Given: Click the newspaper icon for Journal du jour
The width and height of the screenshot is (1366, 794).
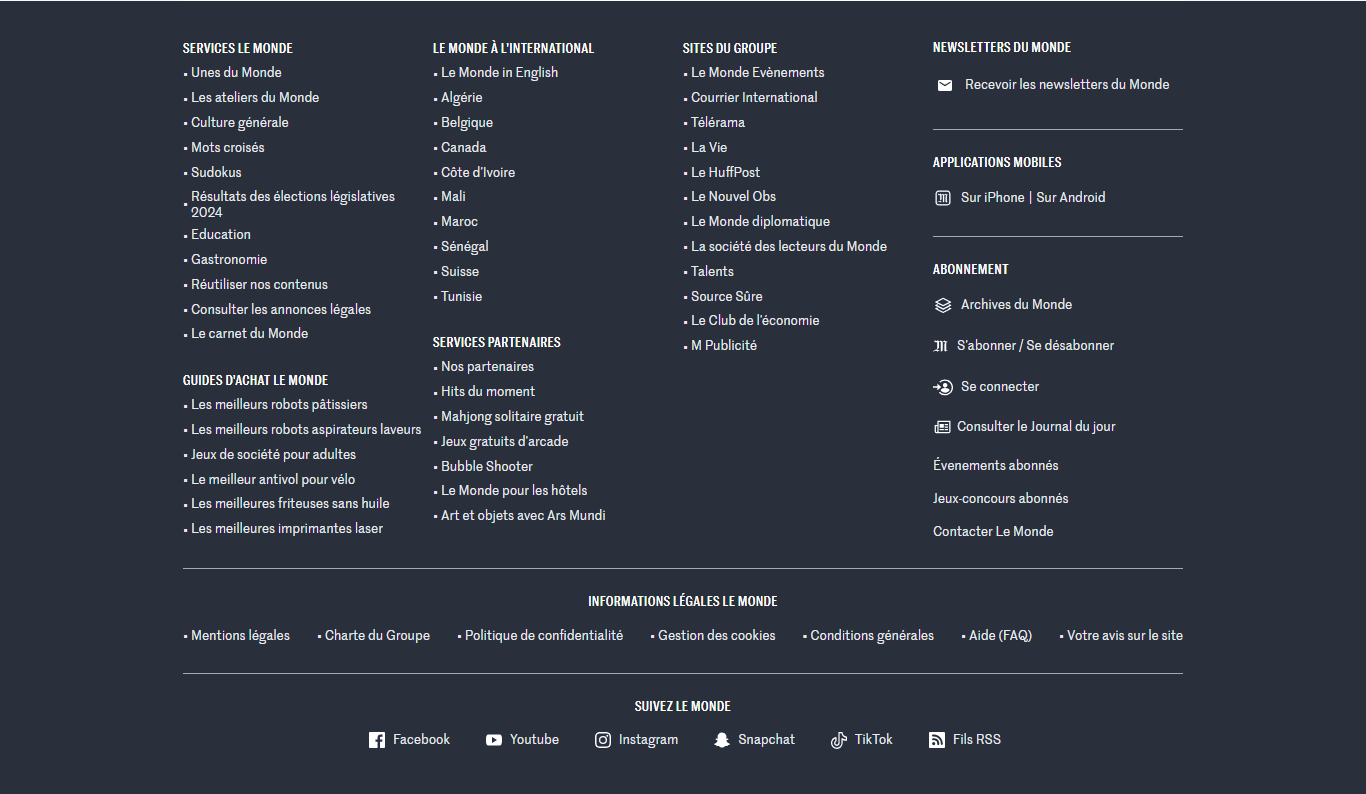Looking at the screenshot, I should (x=942, y=427).
